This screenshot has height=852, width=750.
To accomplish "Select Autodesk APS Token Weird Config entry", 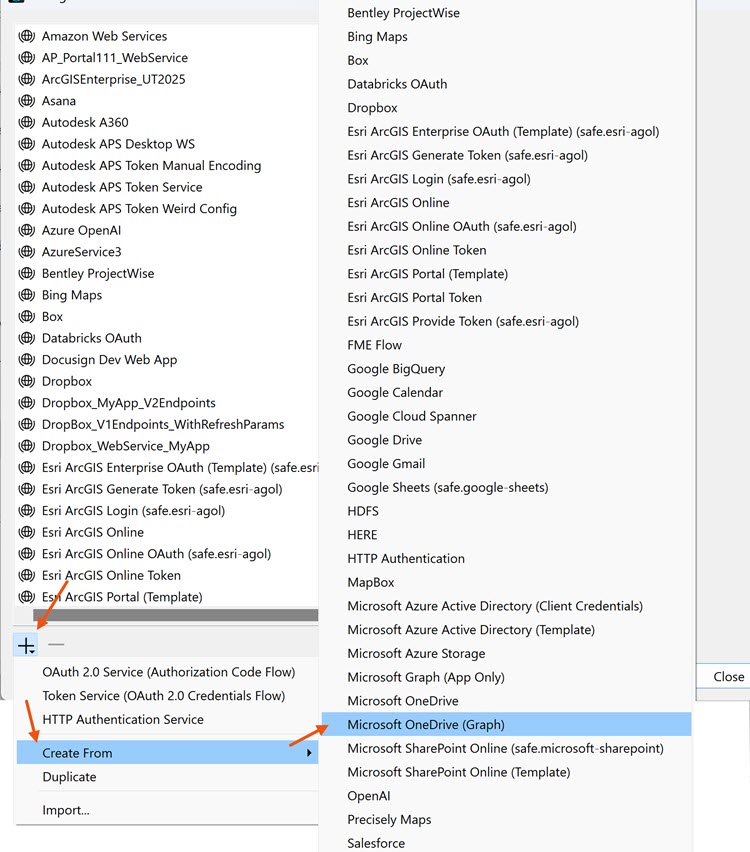I will (x=139, y=209).
